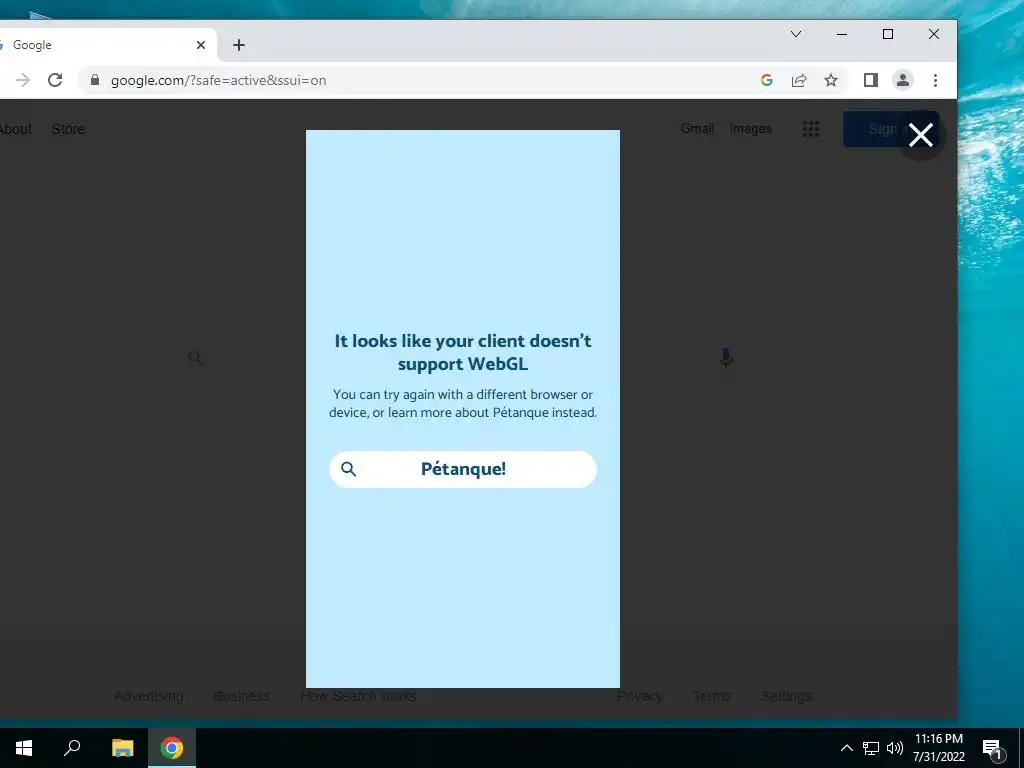Close the Google tab

coord(201,45)
